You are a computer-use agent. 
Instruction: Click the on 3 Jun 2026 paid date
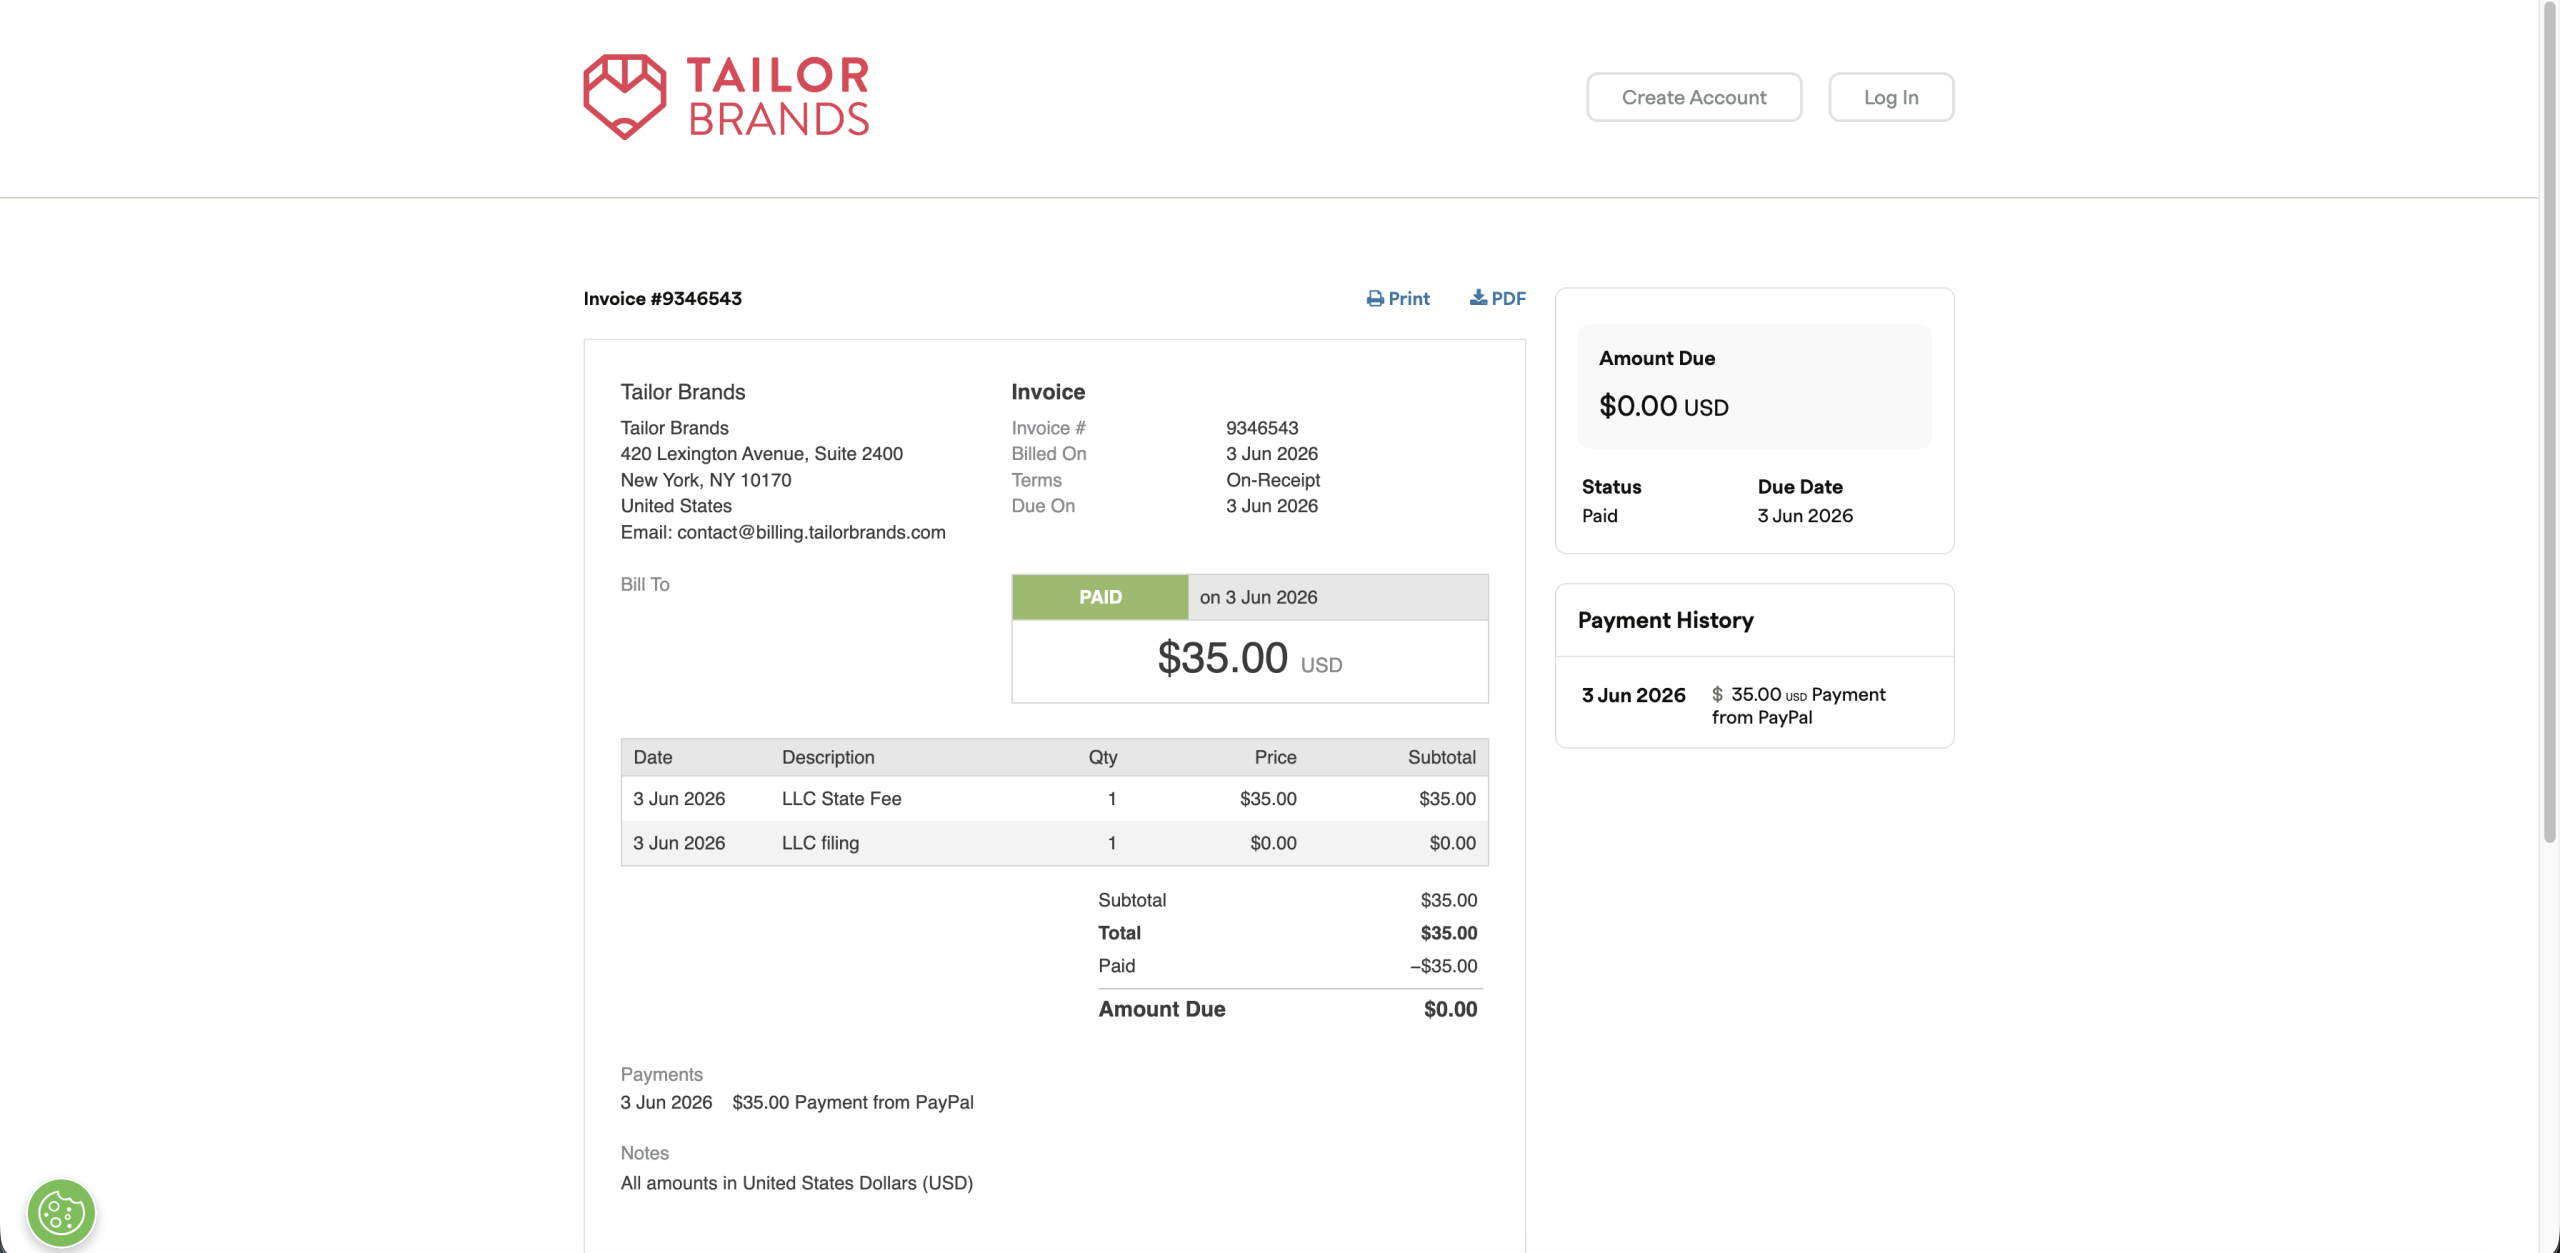tap(1259, 597)
